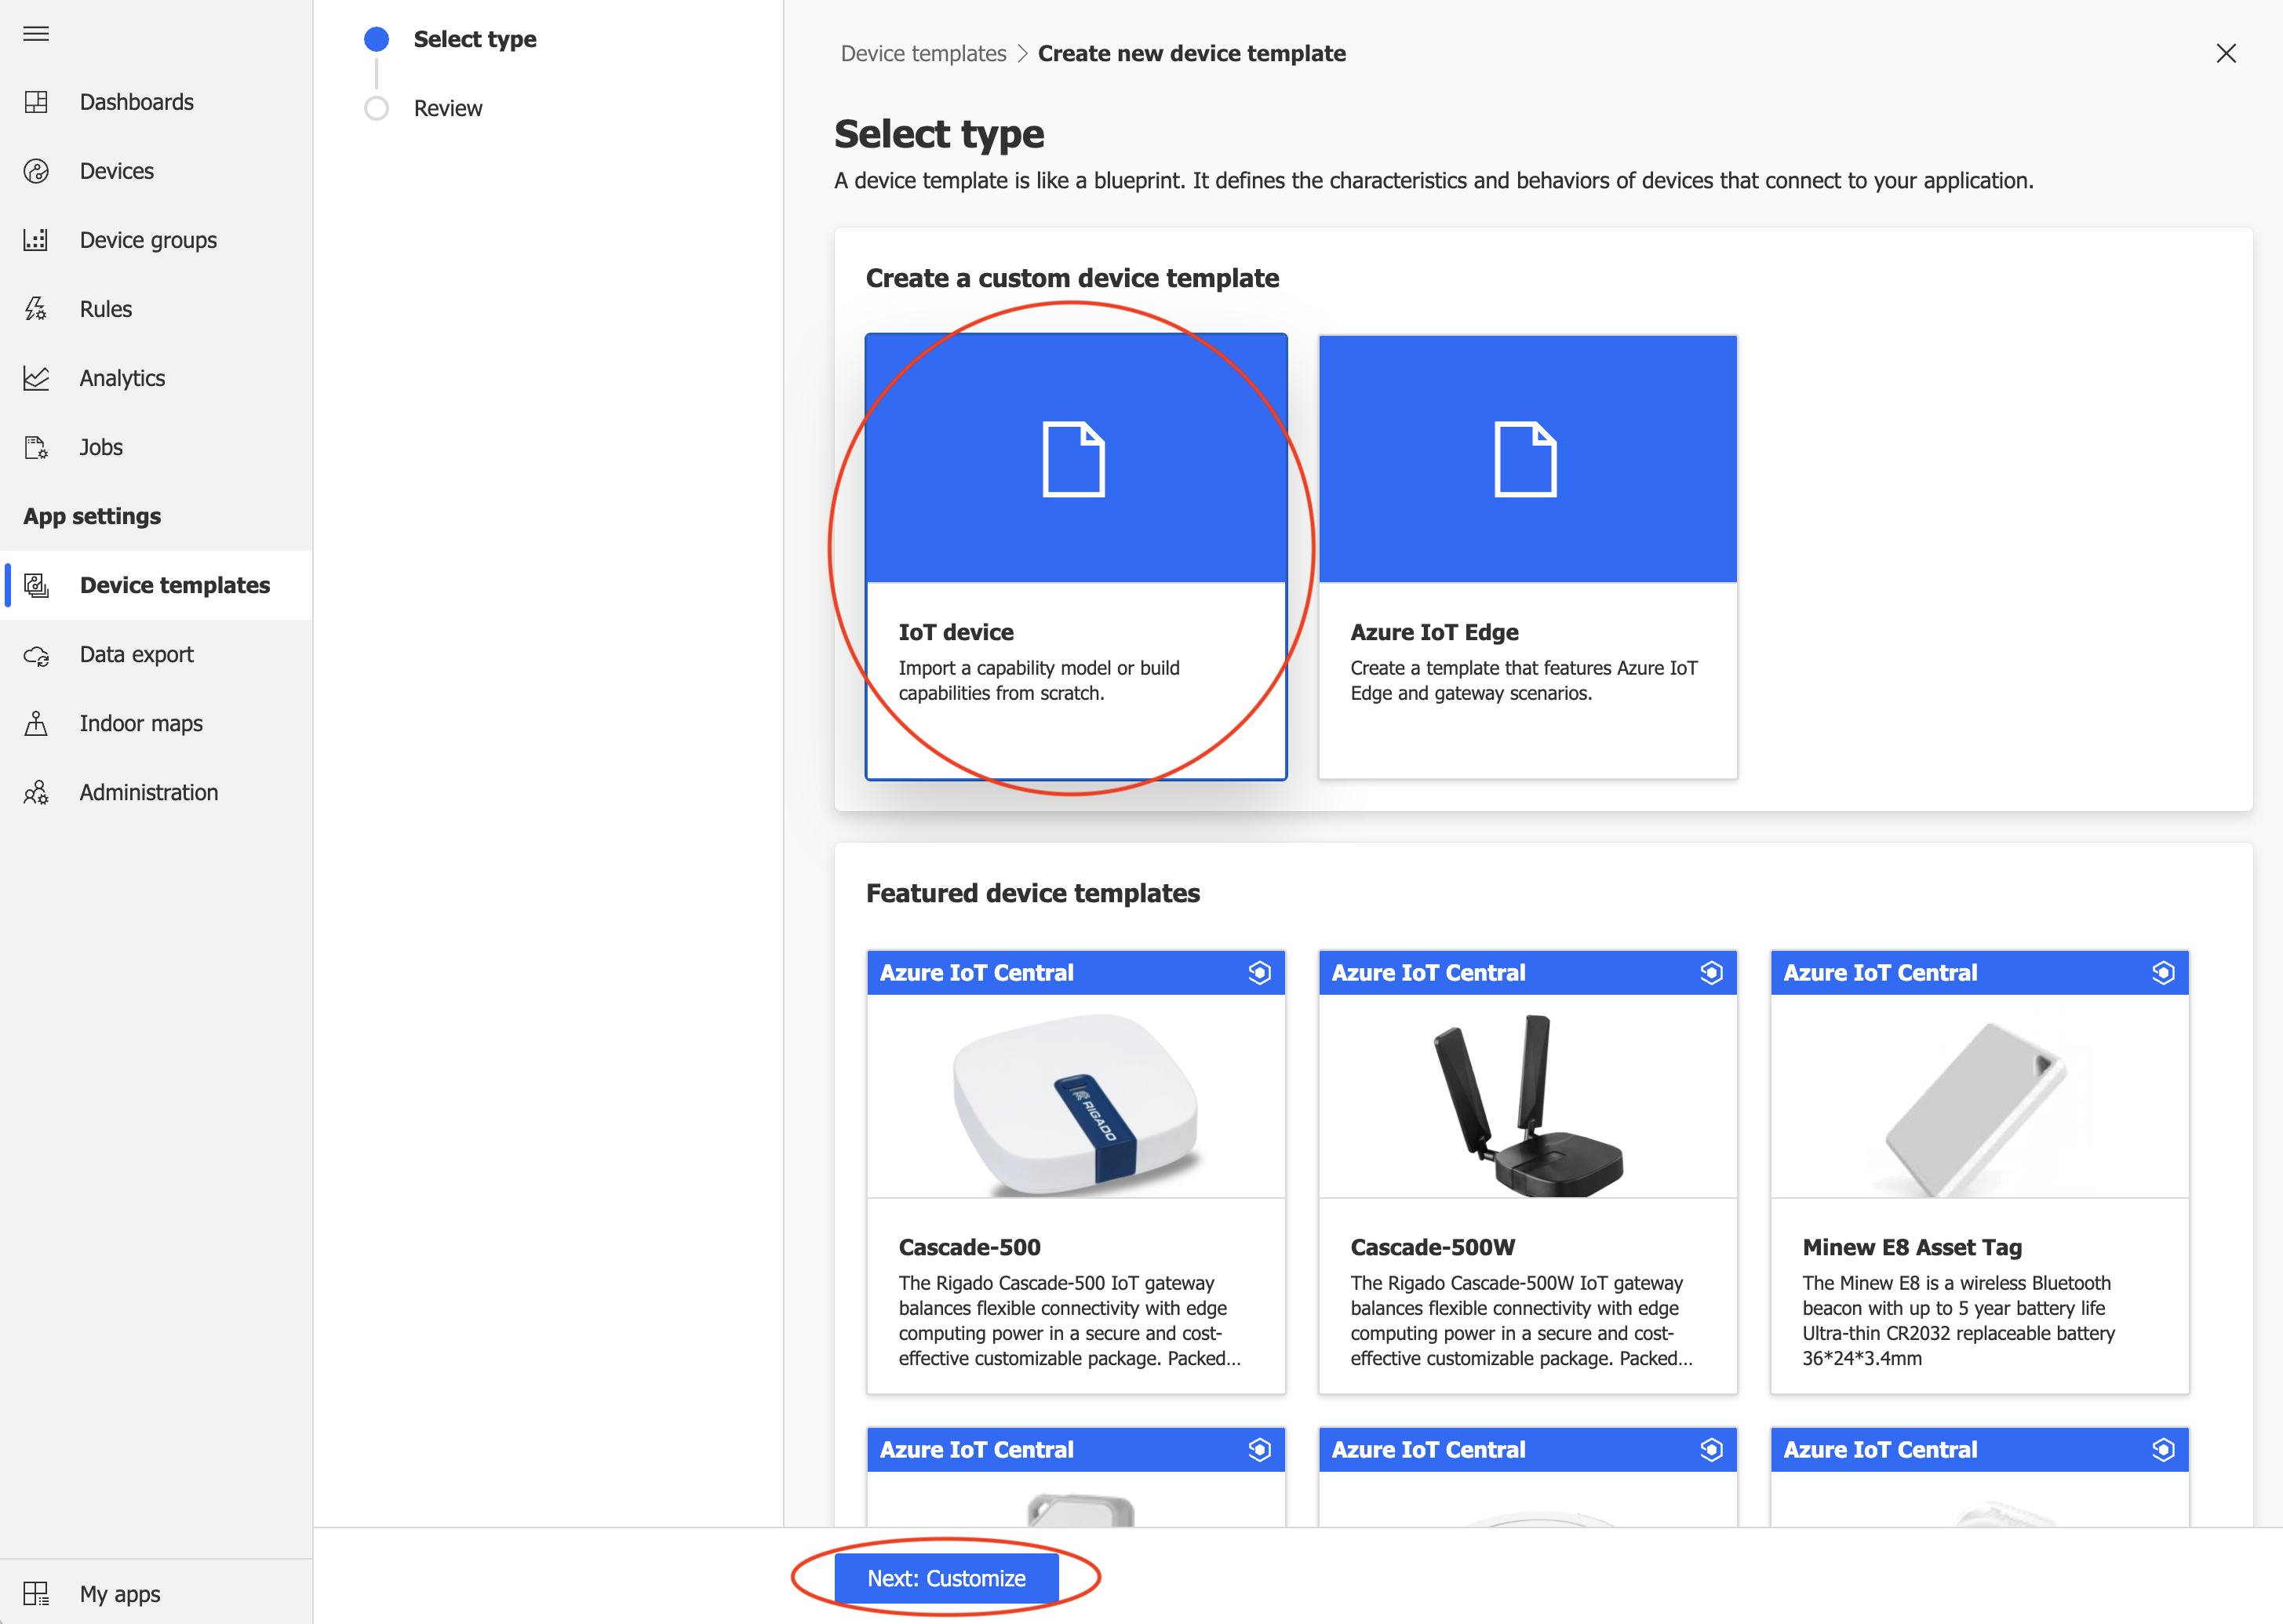Screen dimensions: 2283x1624
Task: Open Device groups icon in sidebar
Action: (x=36, y=240)
